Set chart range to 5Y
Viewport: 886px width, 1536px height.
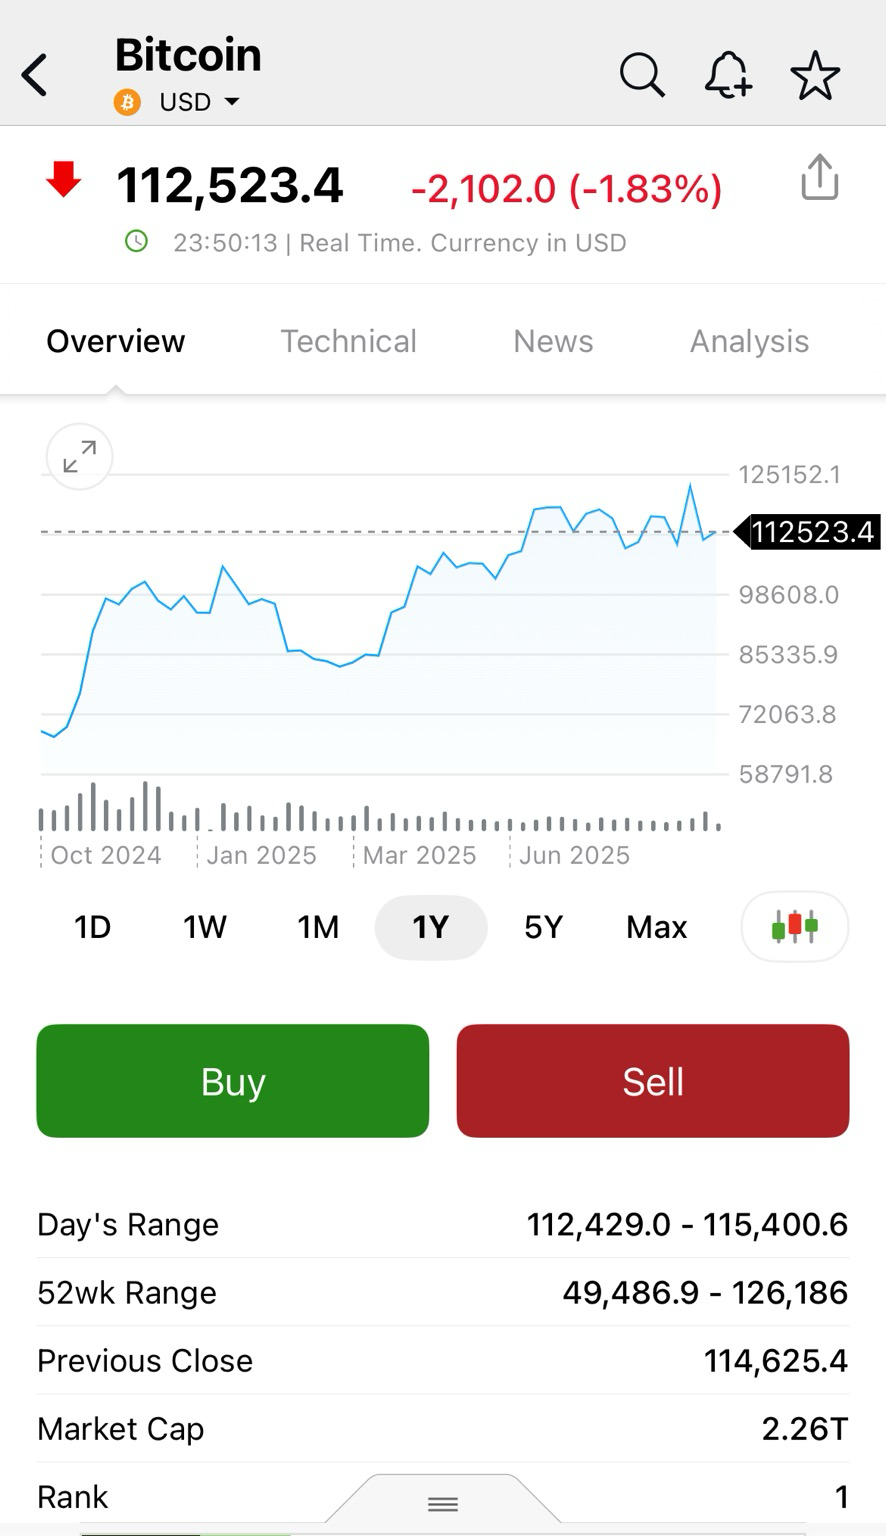coord(543,927)
